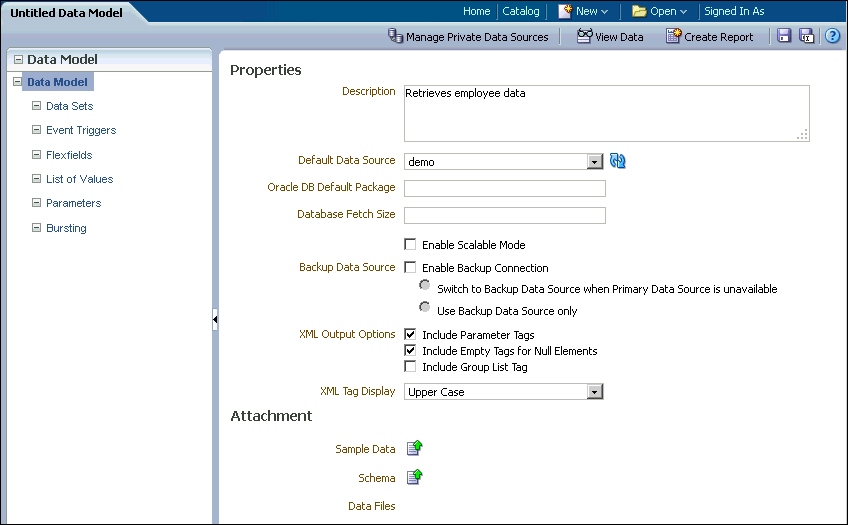Select Flexfields in the tree
Image resolution: width=848 pixels, height=525 pixels.
tap(69, 155)
